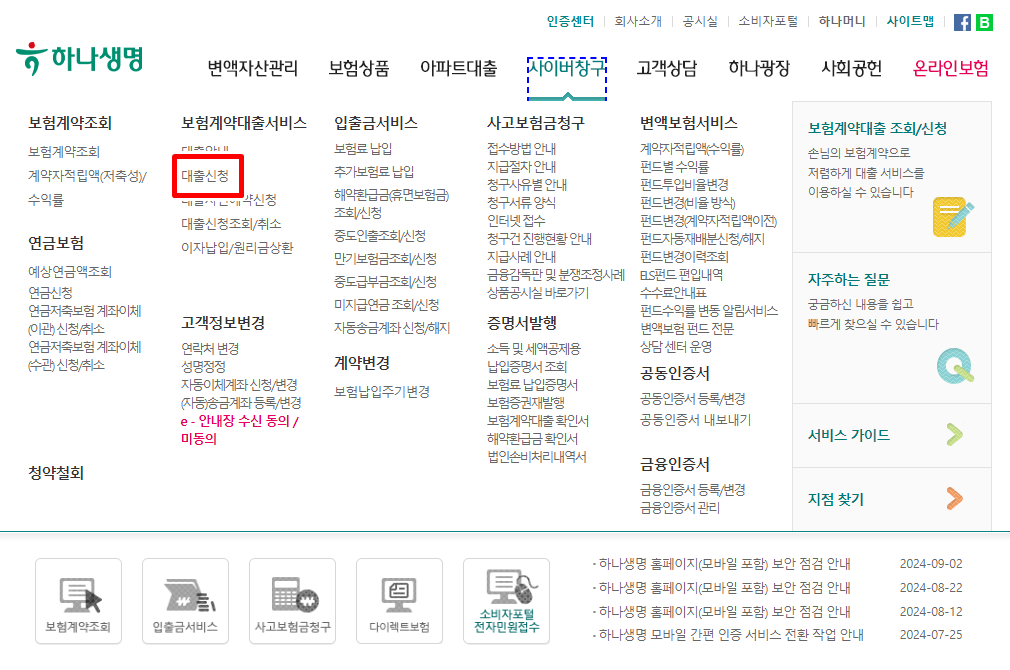Open the Facebook icon link
This screenshot has height=670, width=1010.
[x=962, y=23]
